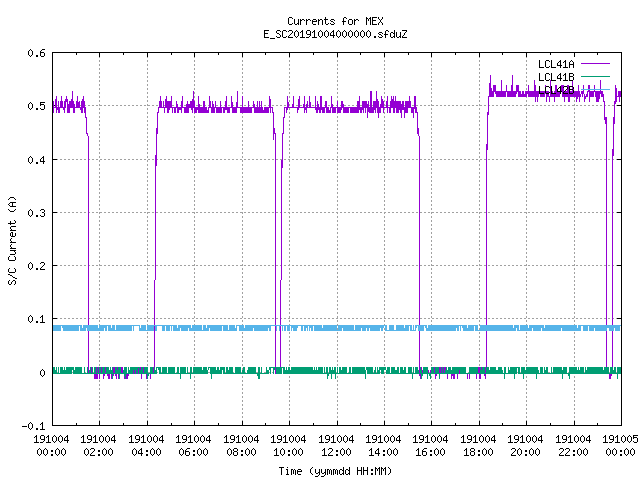Click the 0.5 y-axis tick label

point(36,106)
